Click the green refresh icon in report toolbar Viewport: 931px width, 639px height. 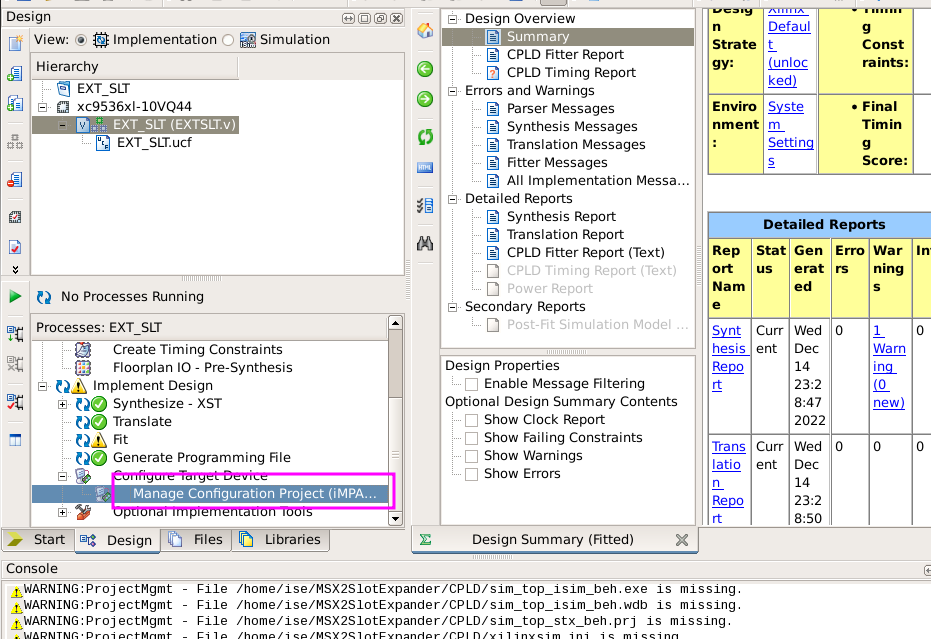click(425, 136)
